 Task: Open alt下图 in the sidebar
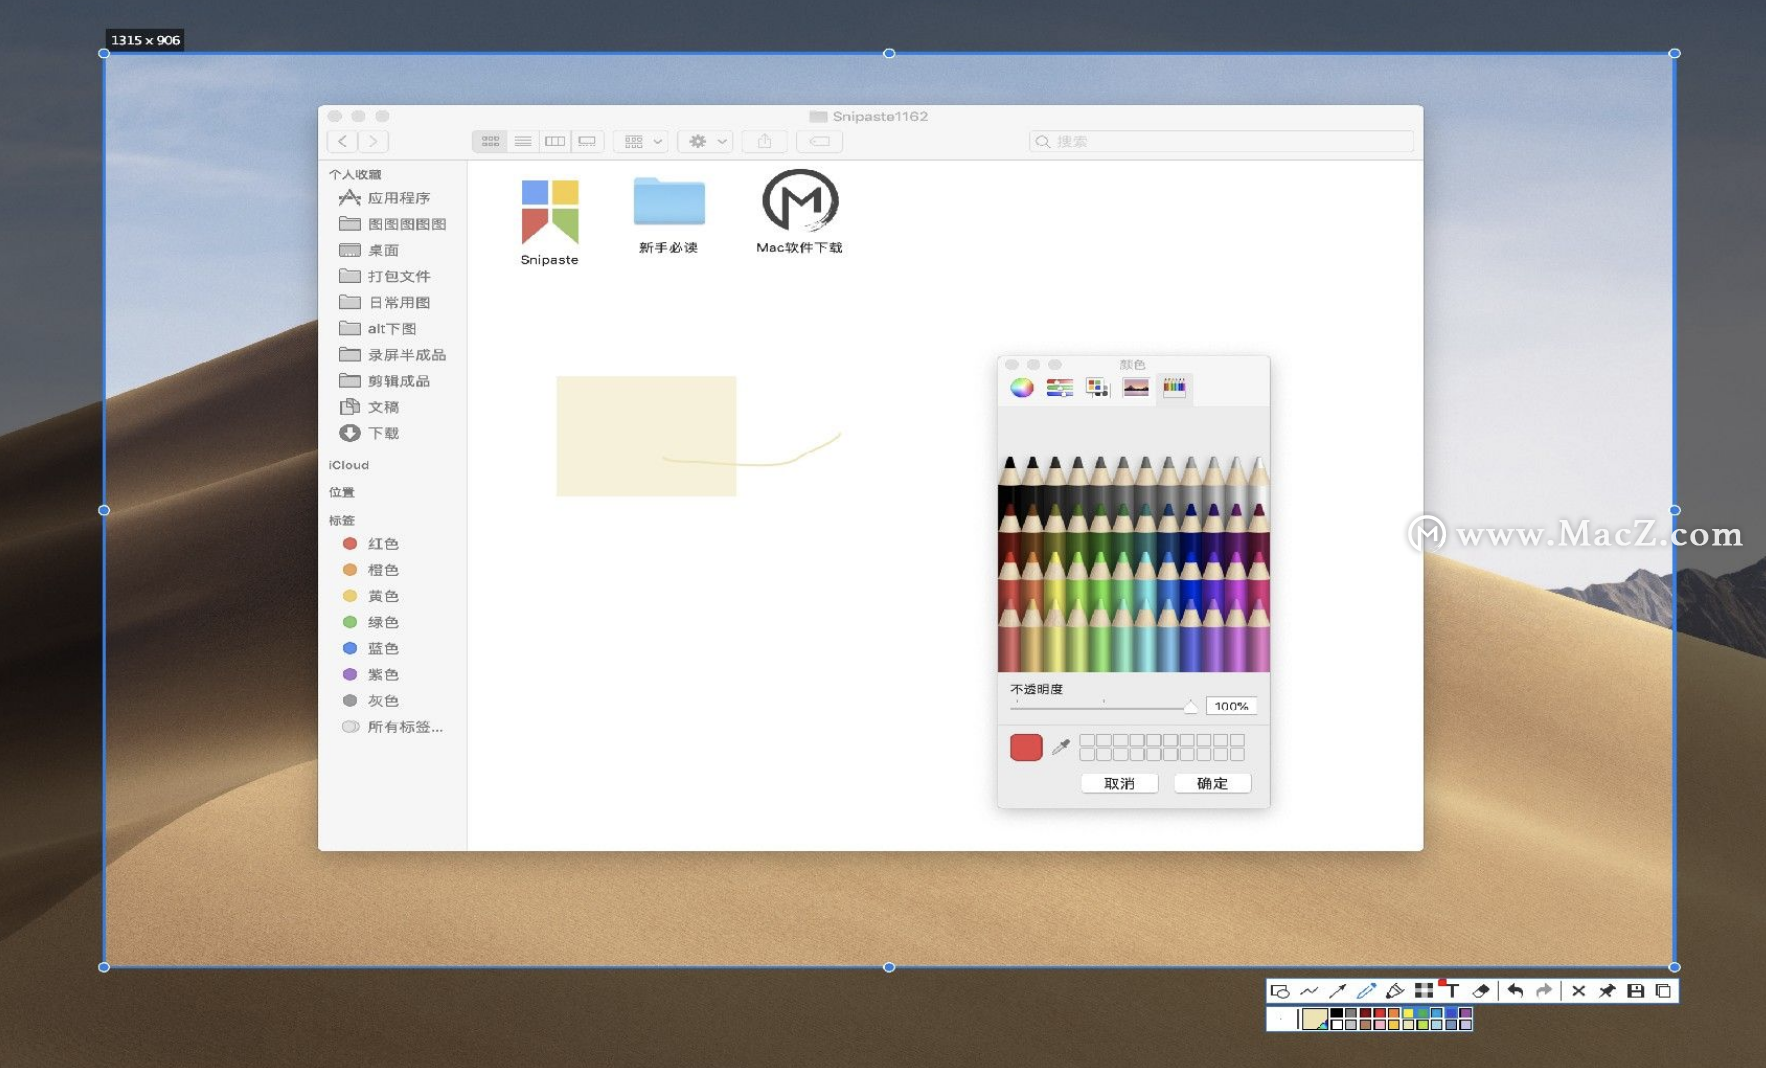coord(378,328)
